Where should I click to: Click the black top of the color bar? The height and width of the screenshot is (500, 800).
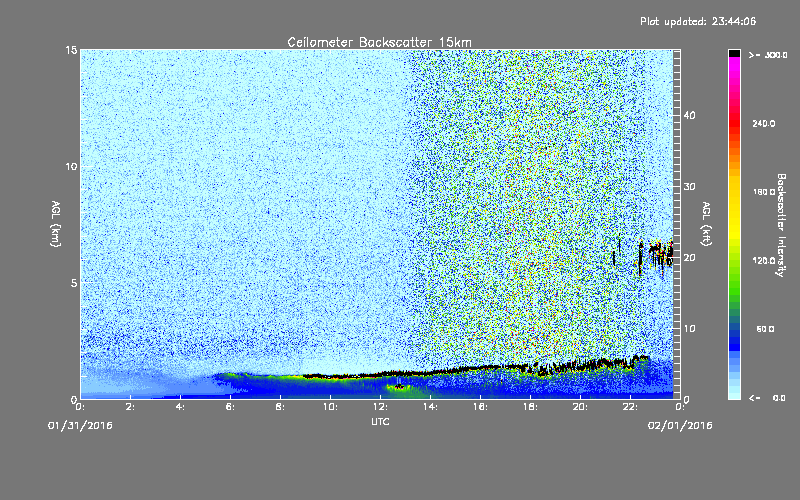coord(734,53)
